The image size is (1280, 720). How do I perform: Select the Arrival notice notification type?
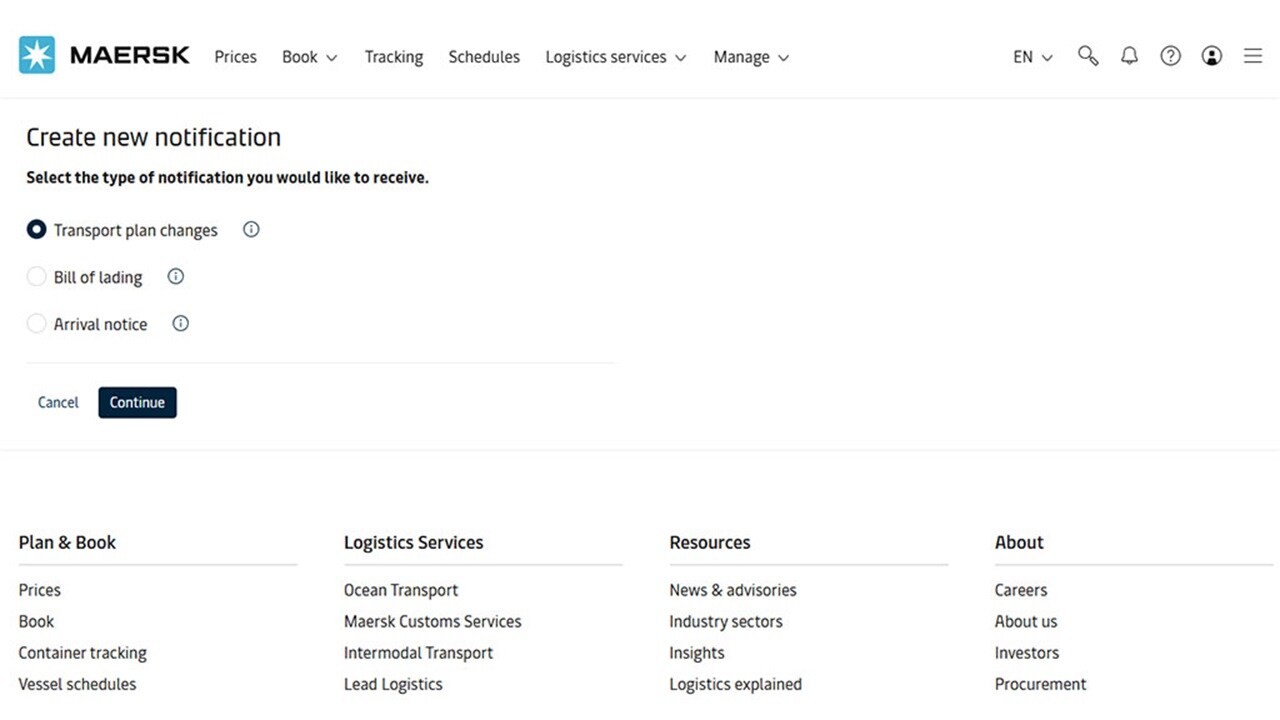pos(36,323)
